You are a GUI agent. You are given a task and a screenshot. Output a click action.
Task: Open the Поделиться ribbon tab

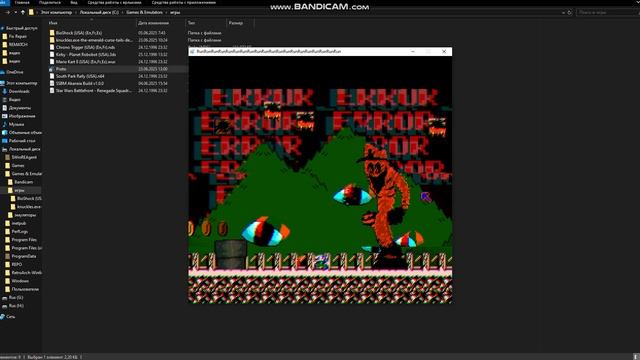click(50, 2)
